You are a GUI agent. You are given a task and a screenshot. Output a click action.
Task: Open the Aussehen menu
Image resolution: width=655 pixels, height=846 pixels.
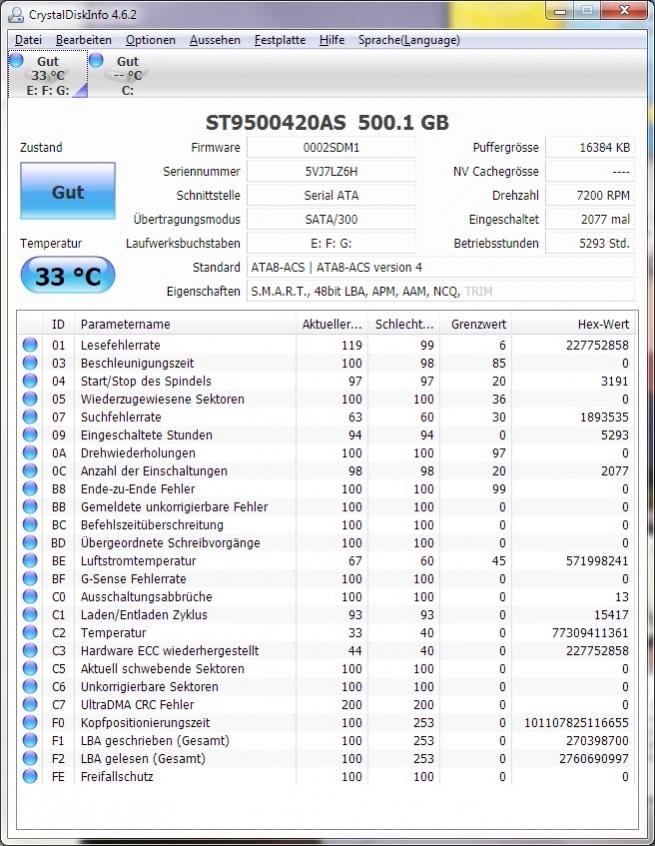pyautogui.click(x=215, y=40)
